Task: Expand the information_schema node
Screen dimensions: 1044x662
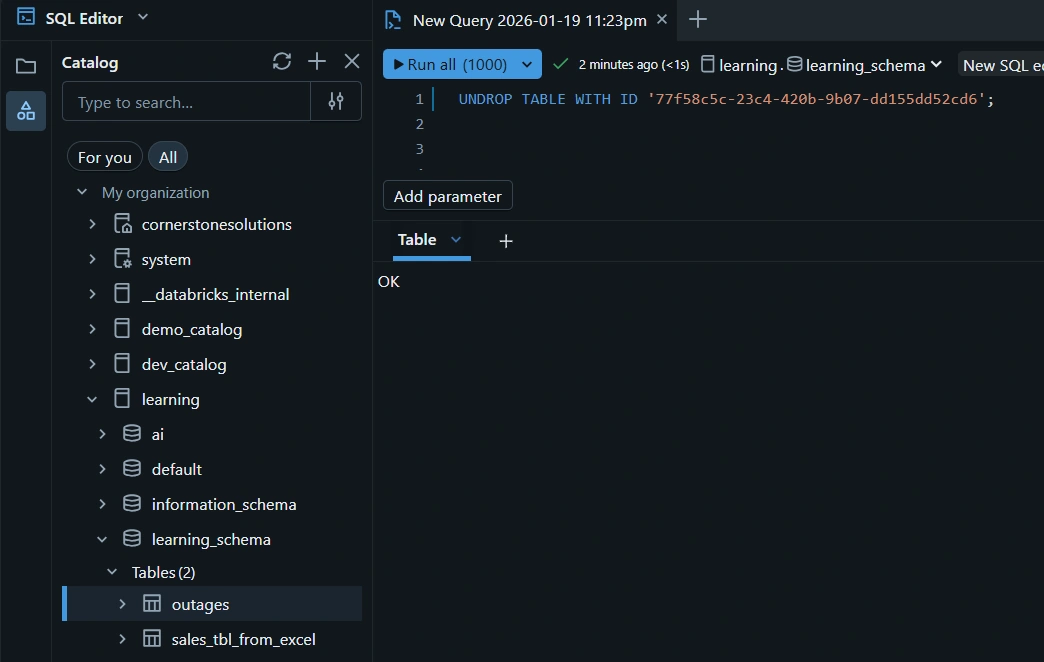Action: coord(103,504)
